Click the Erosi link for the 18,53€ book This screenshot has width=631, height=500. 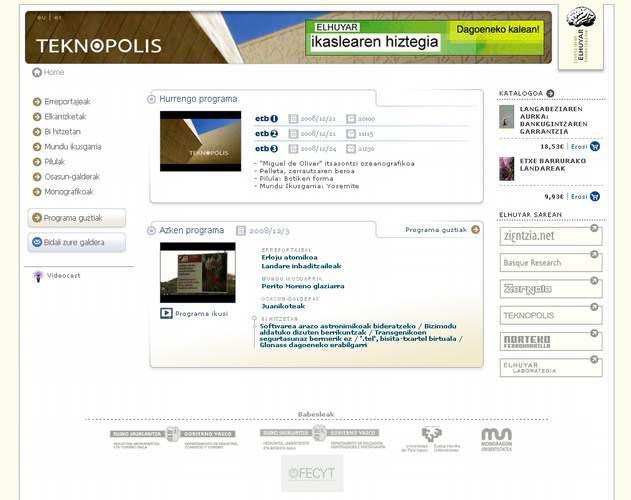coord(579,147)
